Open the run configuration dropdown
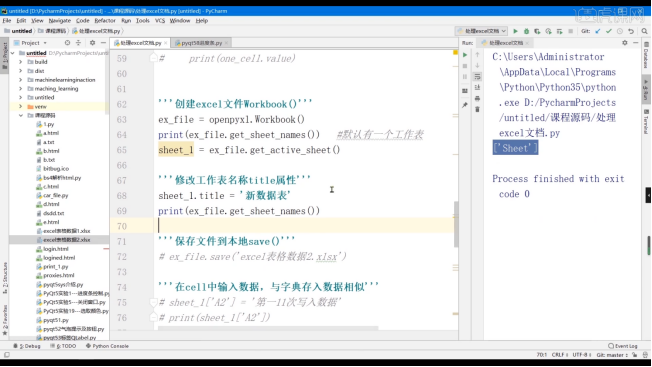652x367 pixels. click(x=482, y=31)
